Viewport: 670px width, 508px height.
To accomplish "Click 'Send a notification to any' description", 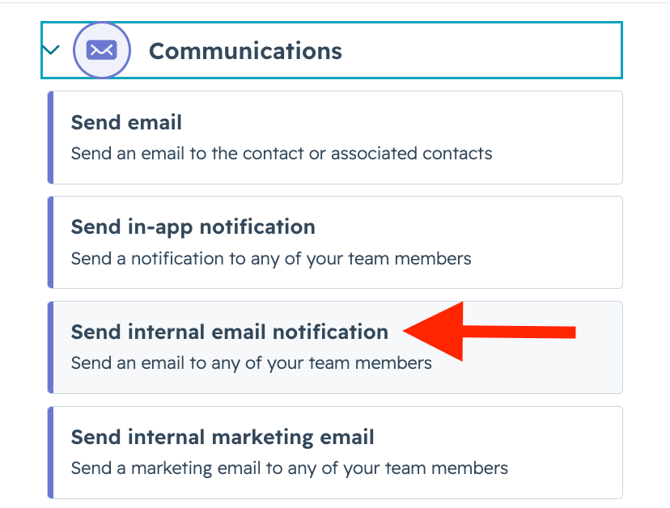I will [270, 259].
